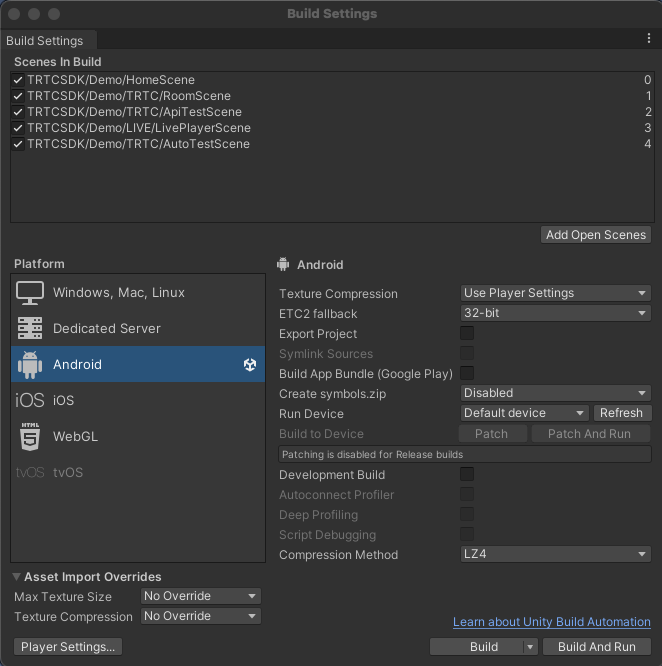Uncheck the HomeScene scene checkbox
The height and width of the screenshot is (666, 662).
pos(19,80)
